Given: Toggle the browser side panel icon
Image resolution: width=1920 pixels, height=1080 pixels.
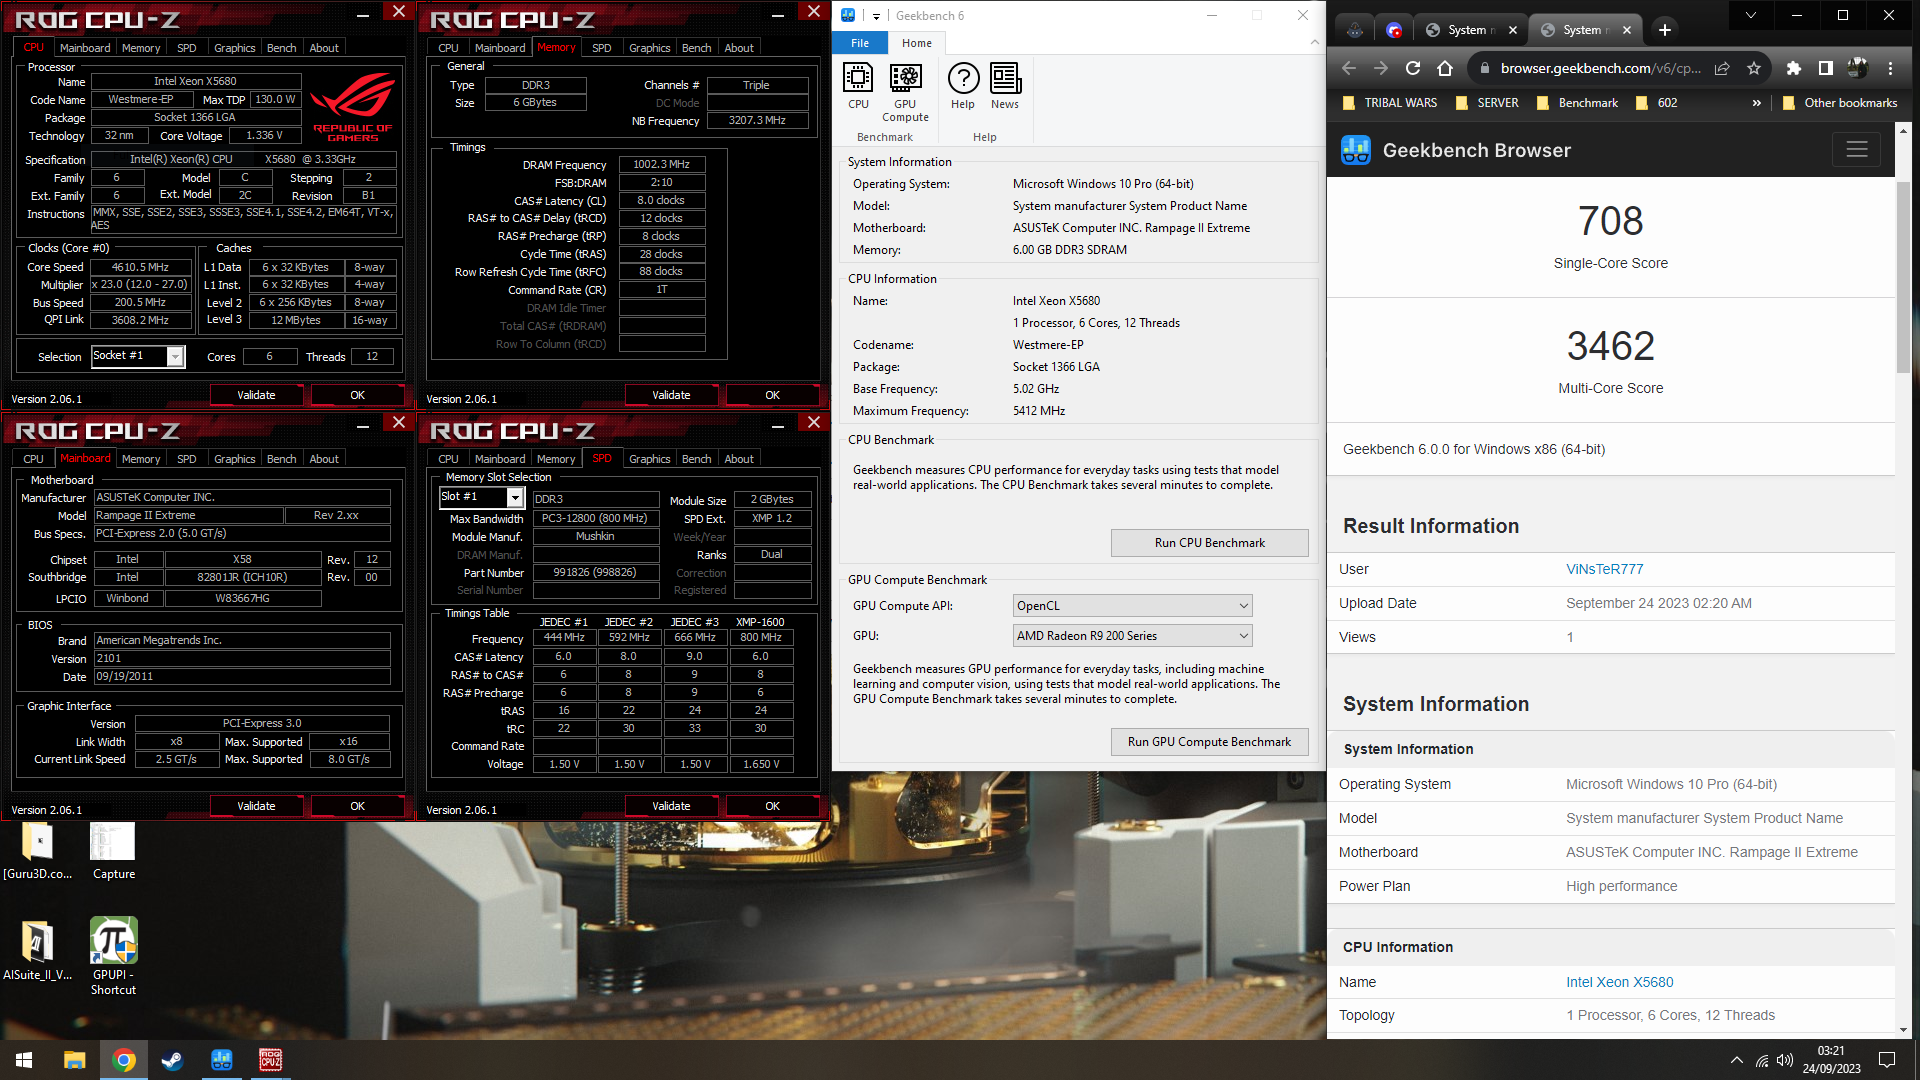Looking at the screenshot, I should pos(1826,68).
